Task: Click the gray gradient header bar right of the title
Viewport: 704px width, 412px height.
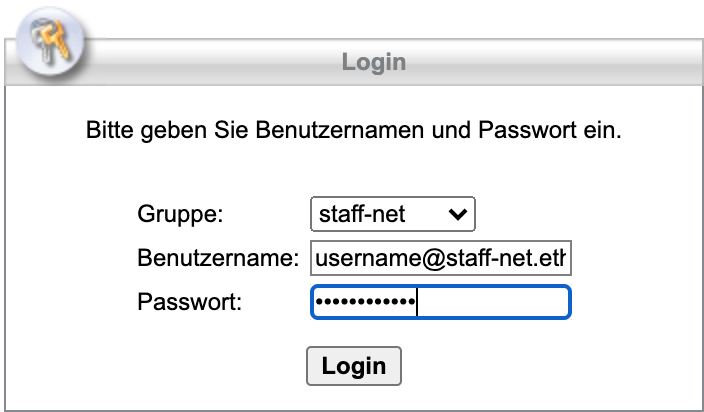Action: click(554, 62)
